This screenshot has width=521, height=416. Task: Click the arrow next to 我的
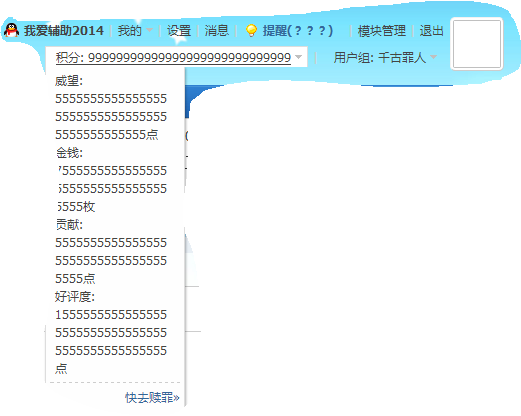[x=150, y=30]
